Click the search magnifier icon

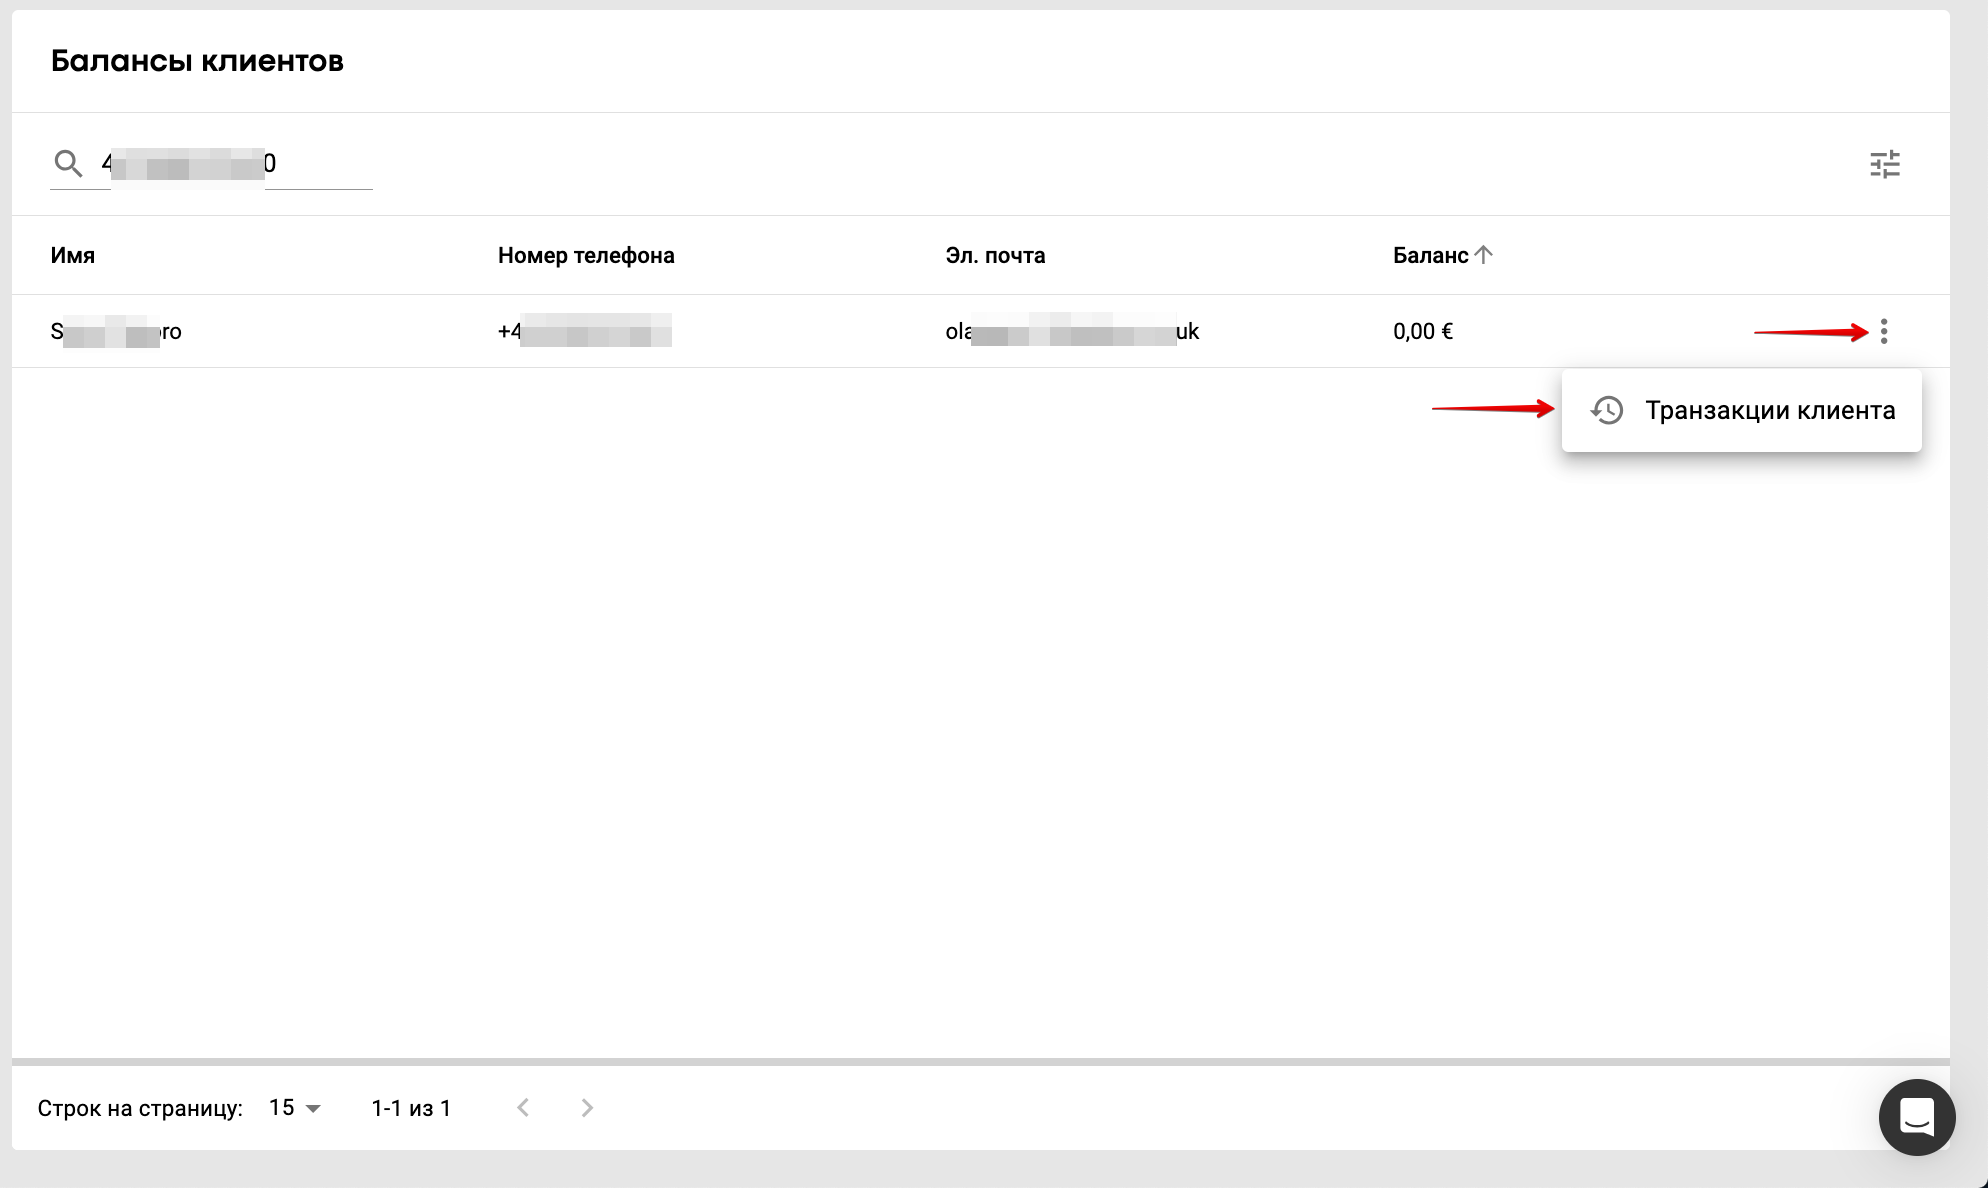68,163
